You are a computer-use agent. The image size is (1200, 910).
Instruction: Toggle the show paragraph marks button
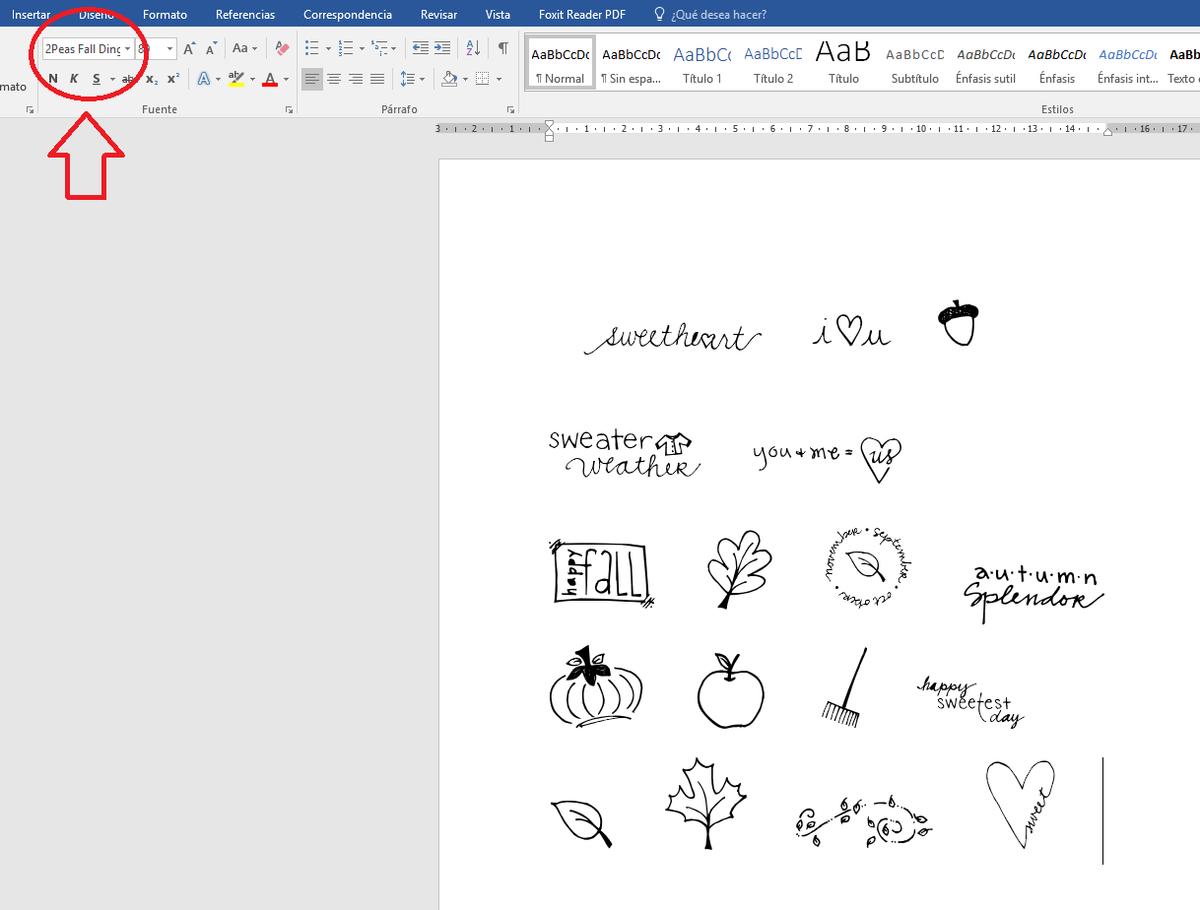coord(503,48)
